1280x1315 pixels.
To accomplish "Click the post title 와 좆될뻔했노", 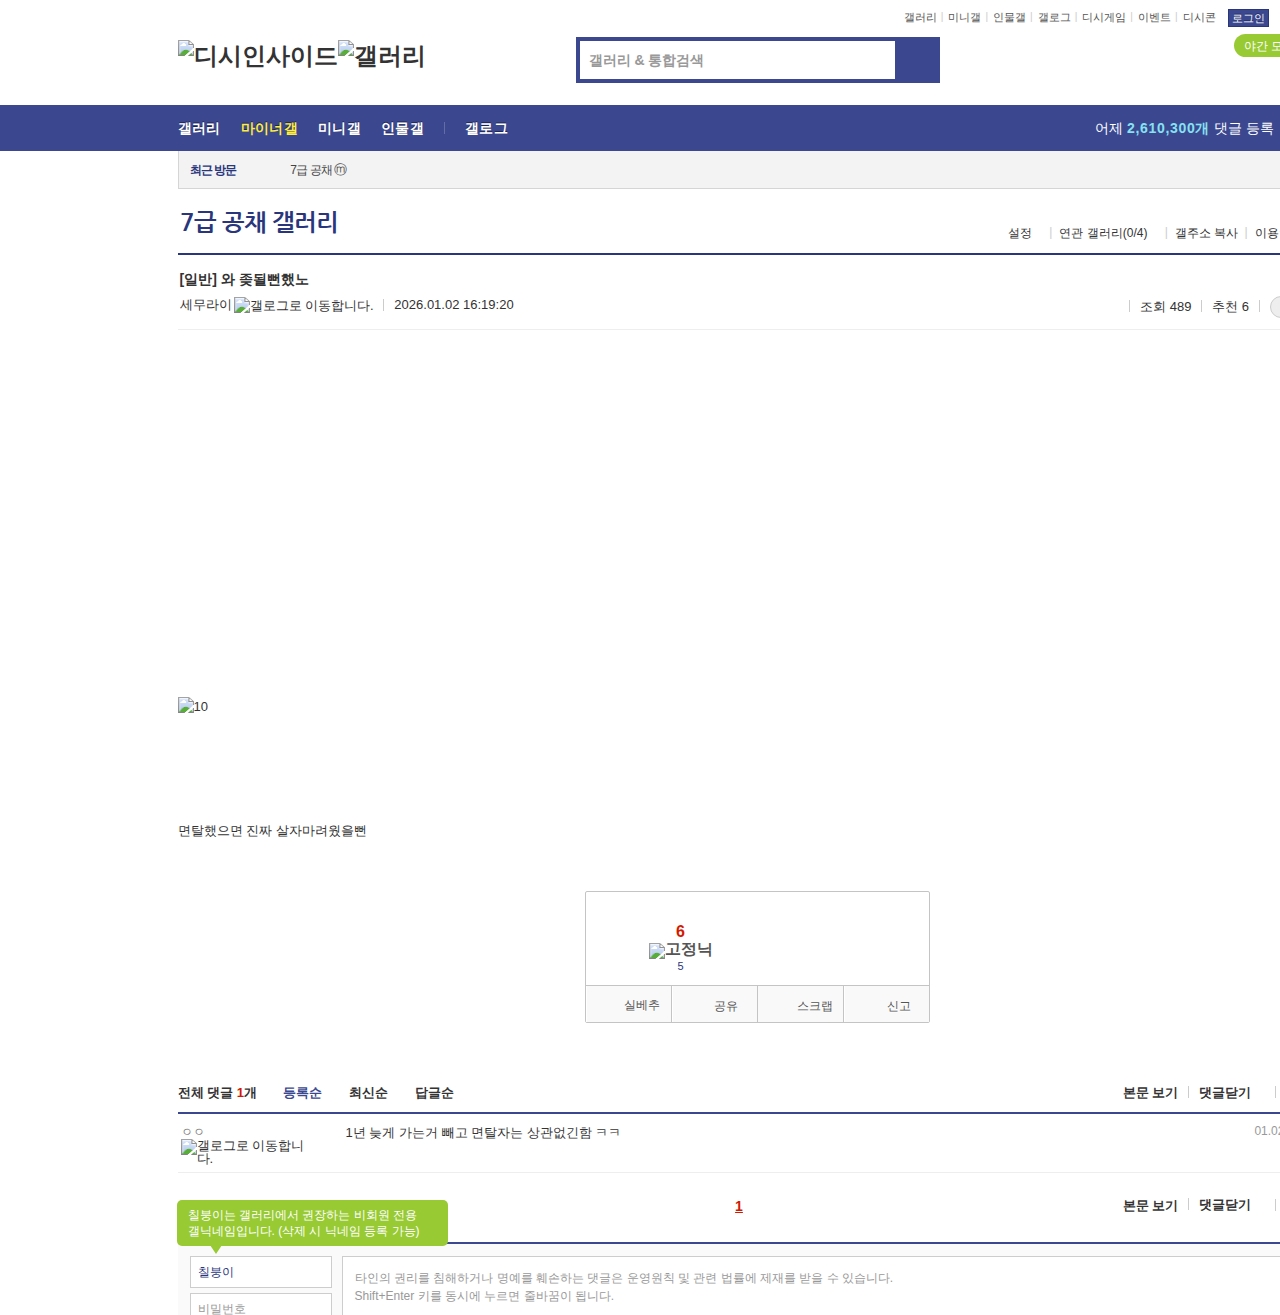I will tap(265, 280).
